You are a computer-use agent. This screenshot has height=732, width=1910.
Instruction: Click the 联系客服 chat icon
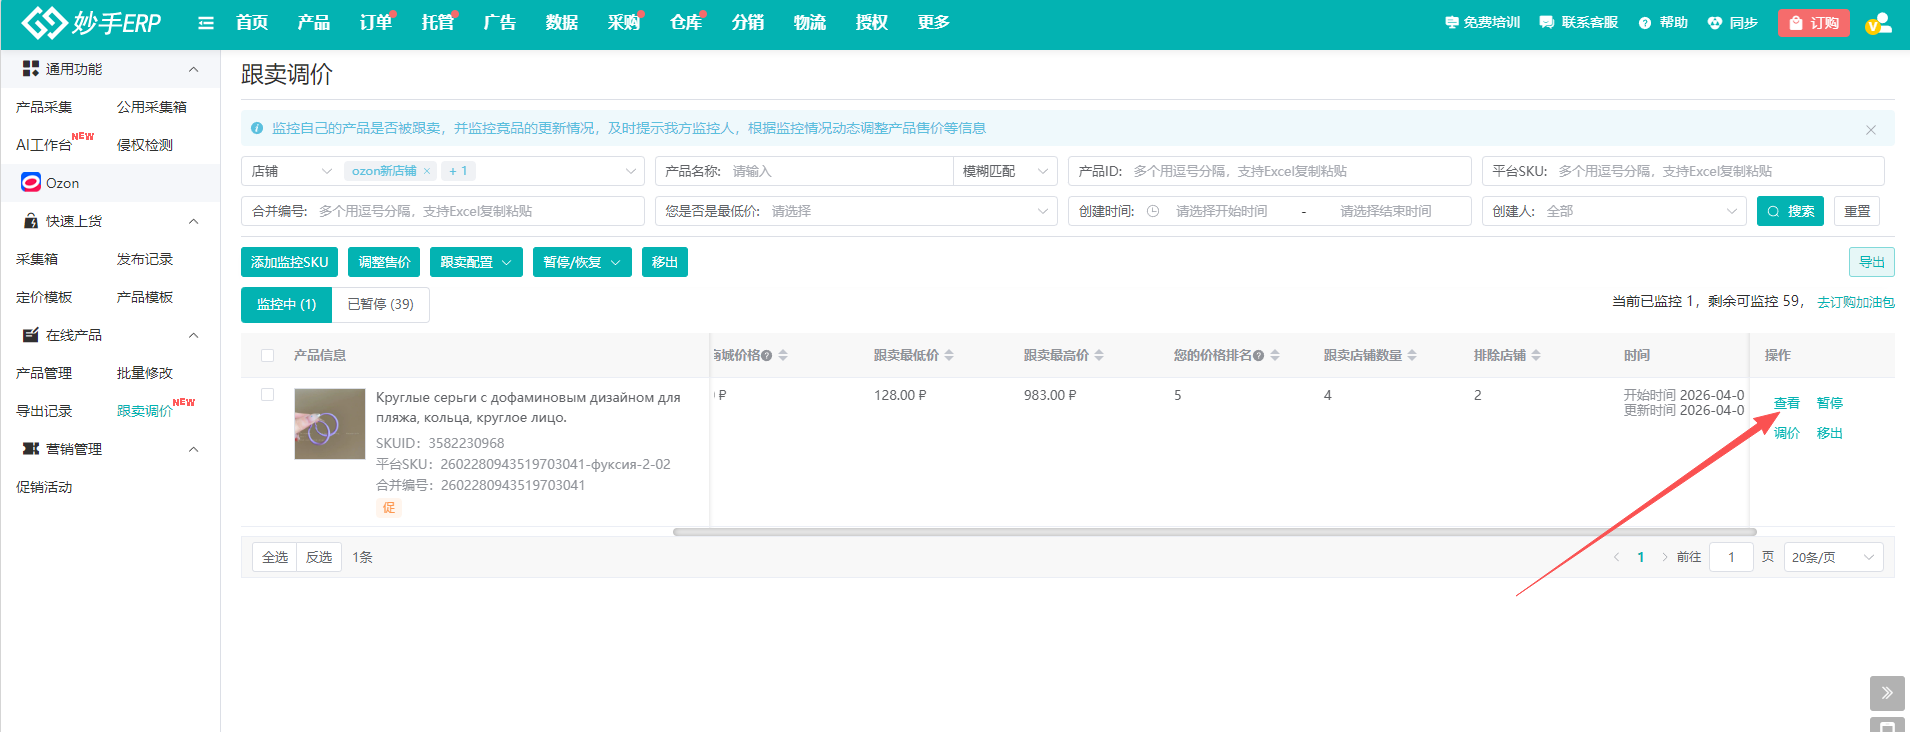(1547, 22)
